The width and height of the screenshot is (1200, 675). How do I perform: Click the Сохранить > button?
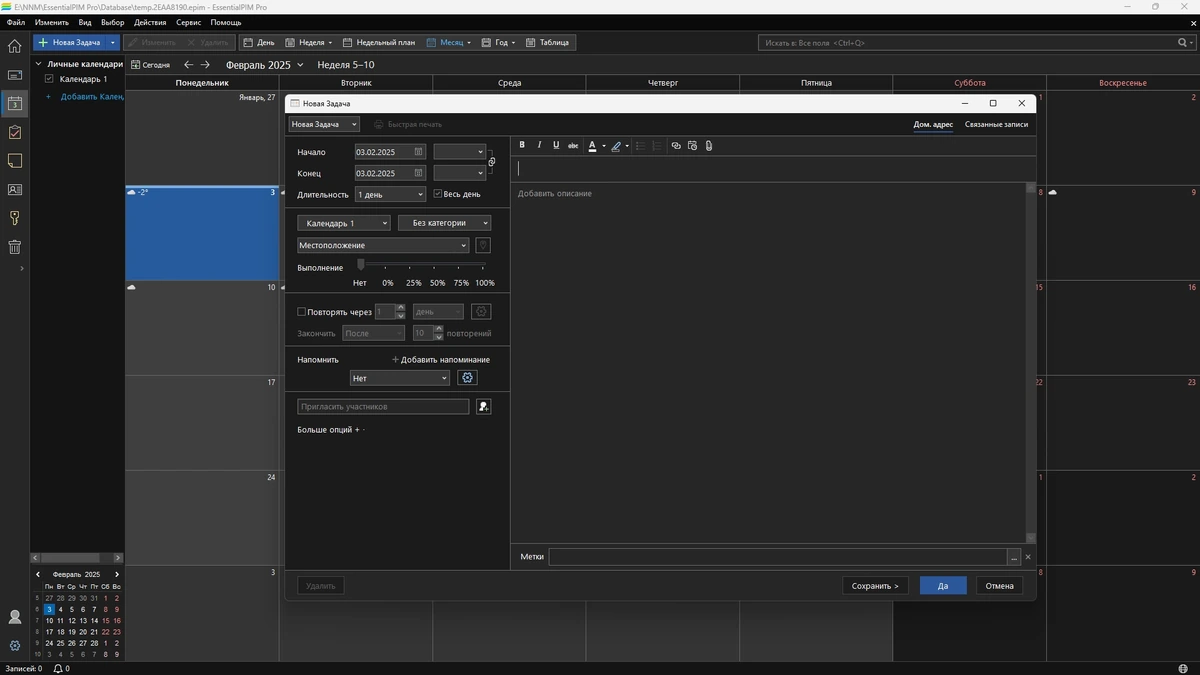(x=875, y=586)
